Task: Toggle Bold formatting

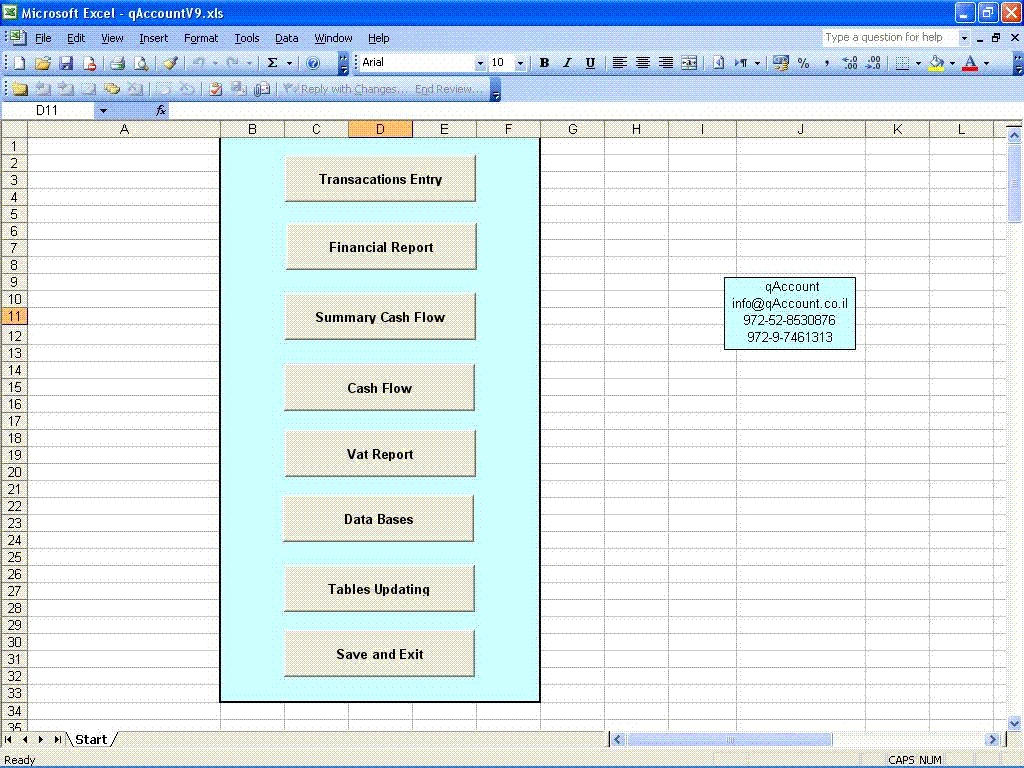Action: click(544, 63)
